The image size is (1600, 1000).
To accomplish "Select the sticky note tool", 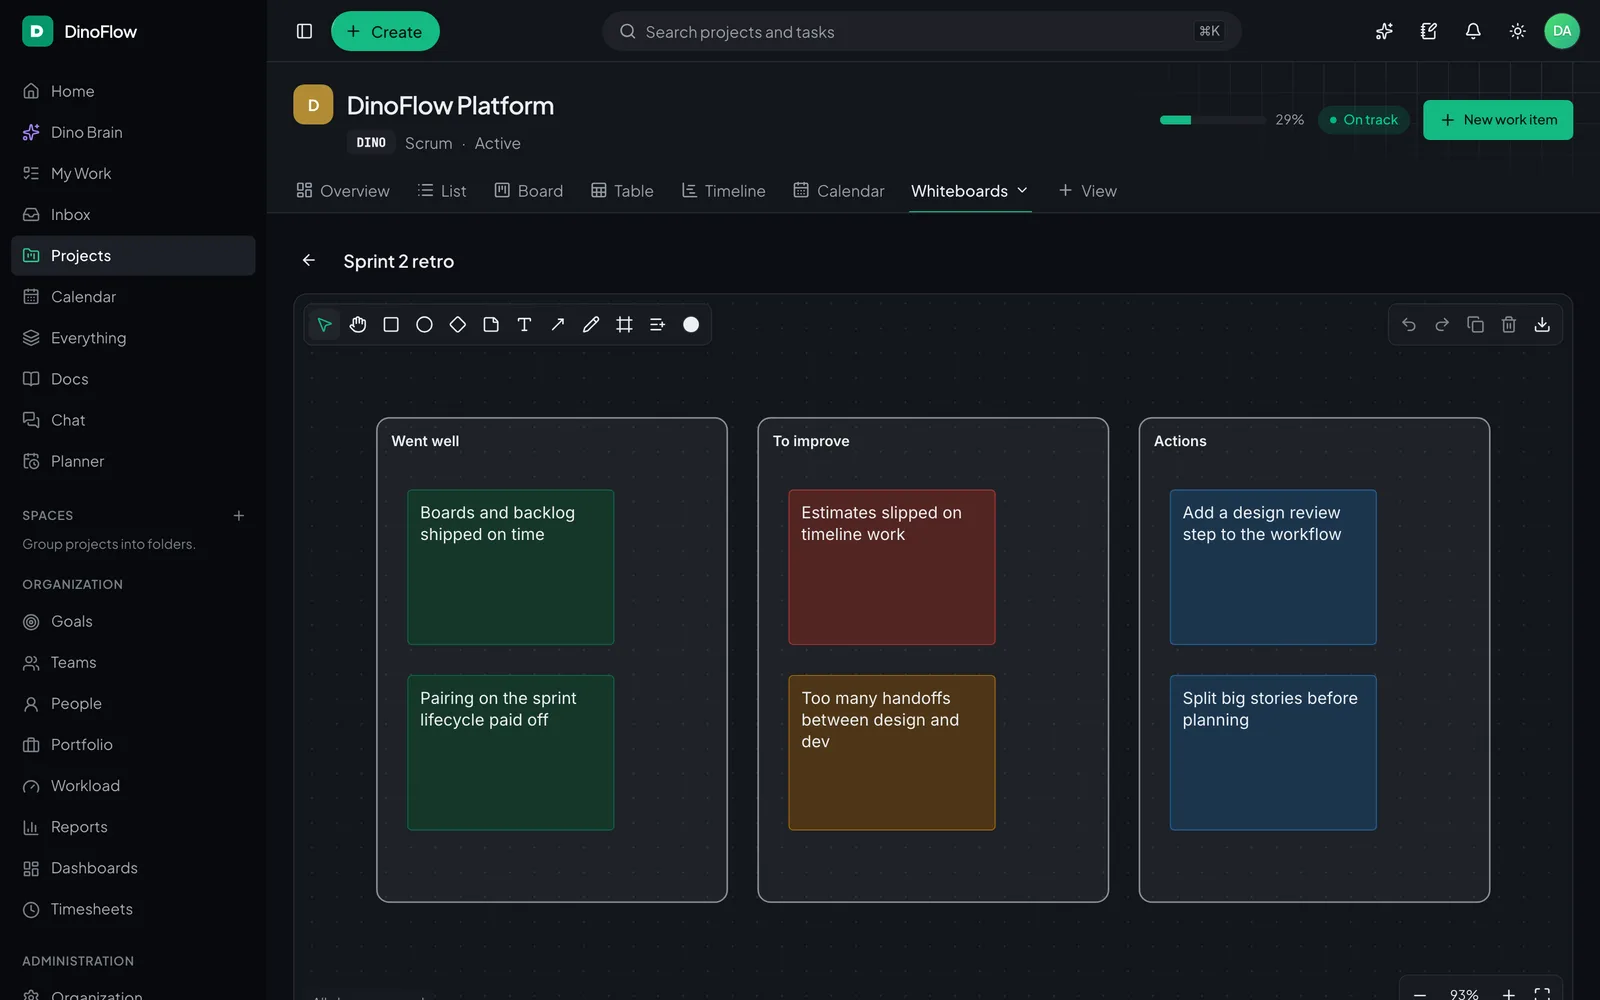I will (x=491, y=324).
